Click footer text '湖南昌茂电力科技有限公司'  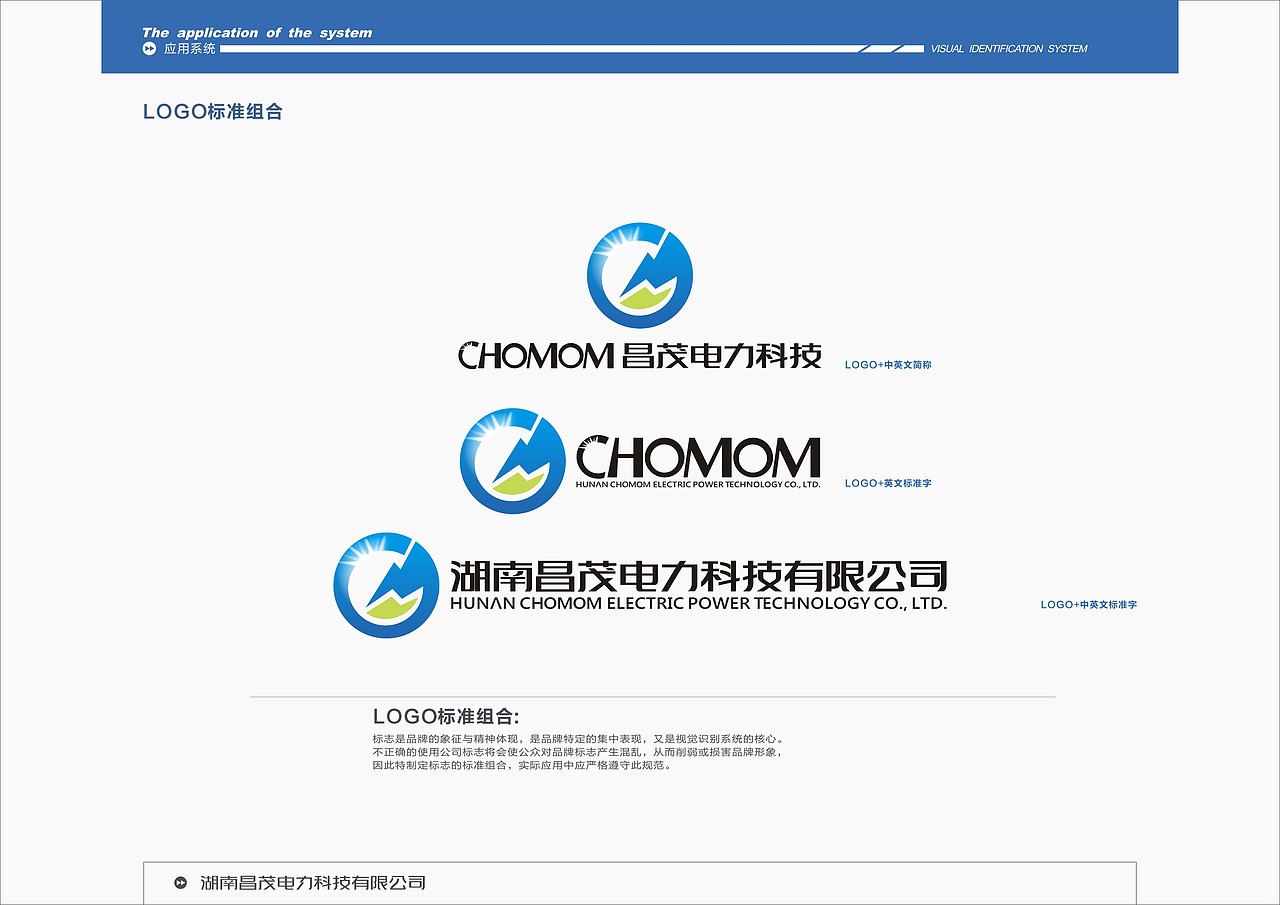(x=313, y=883)
